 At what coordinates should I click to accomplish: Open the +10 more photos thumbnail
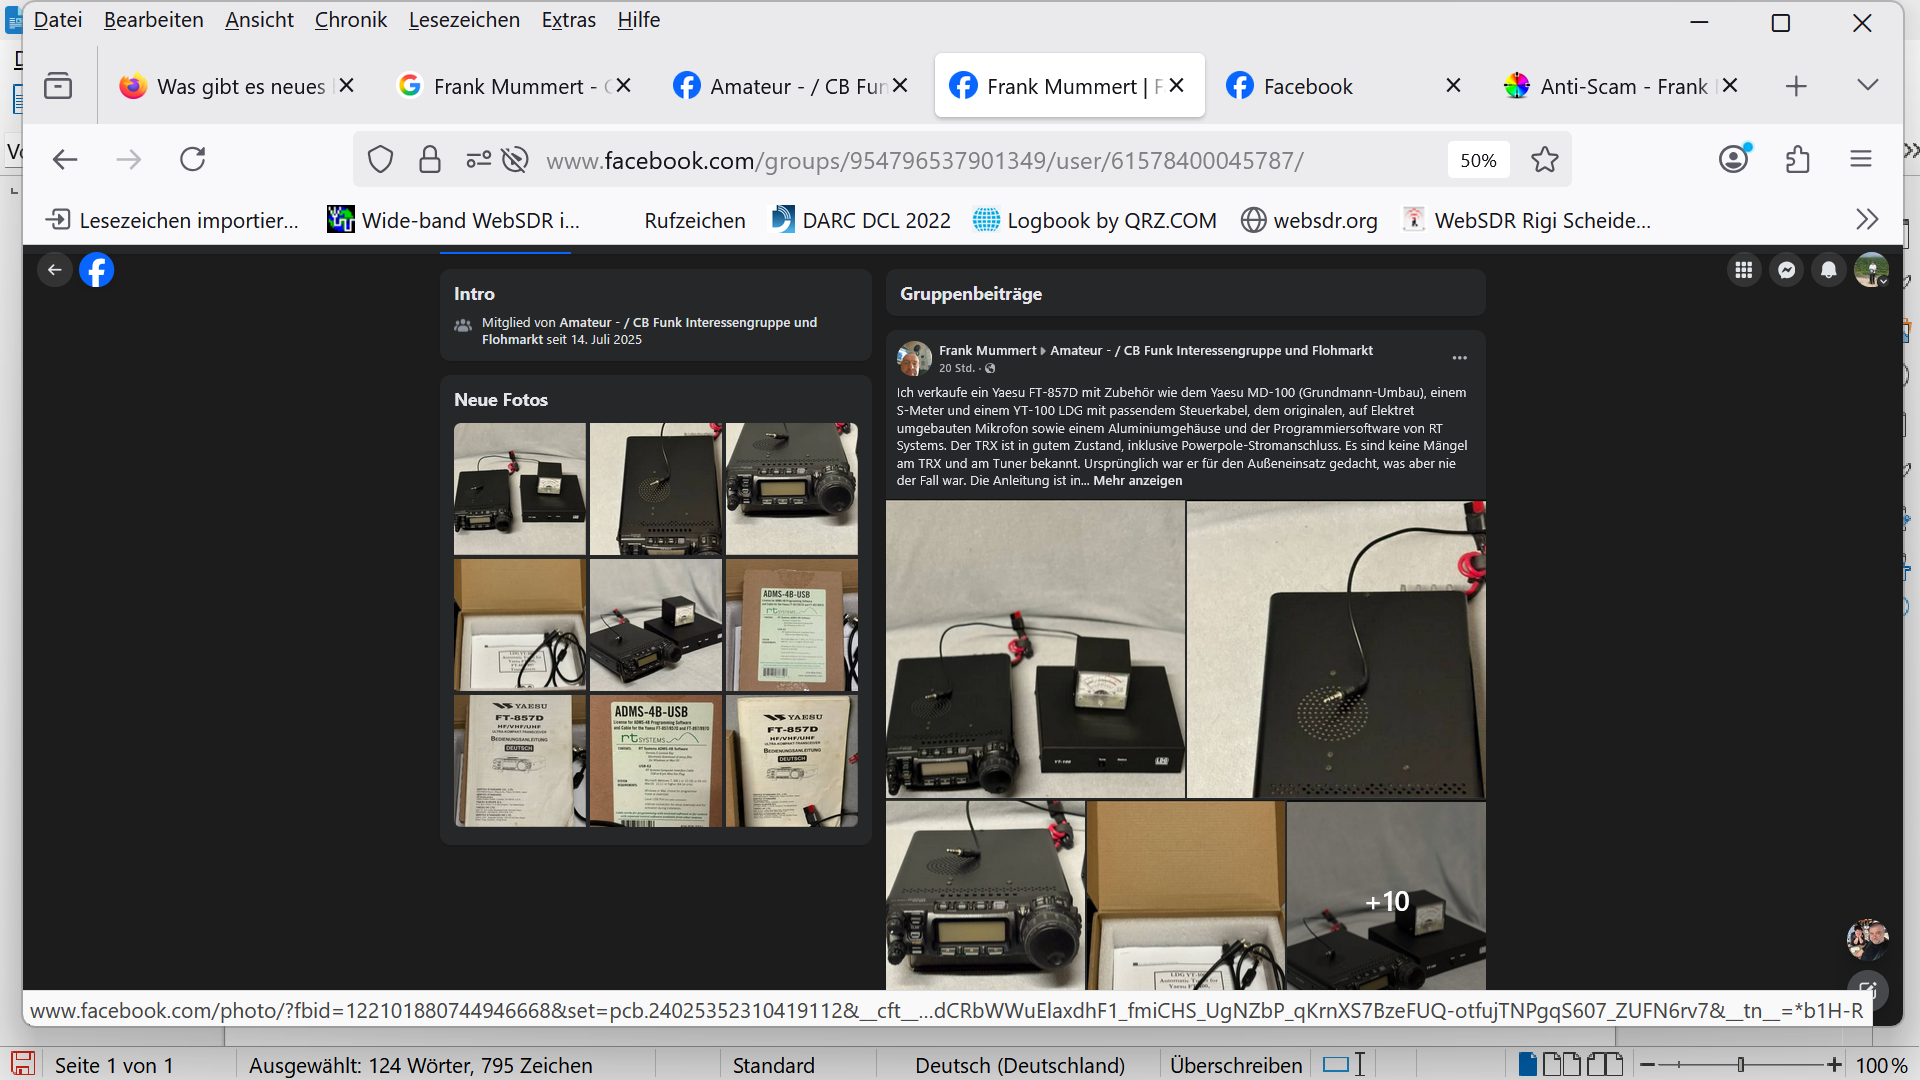(1386, 900)
